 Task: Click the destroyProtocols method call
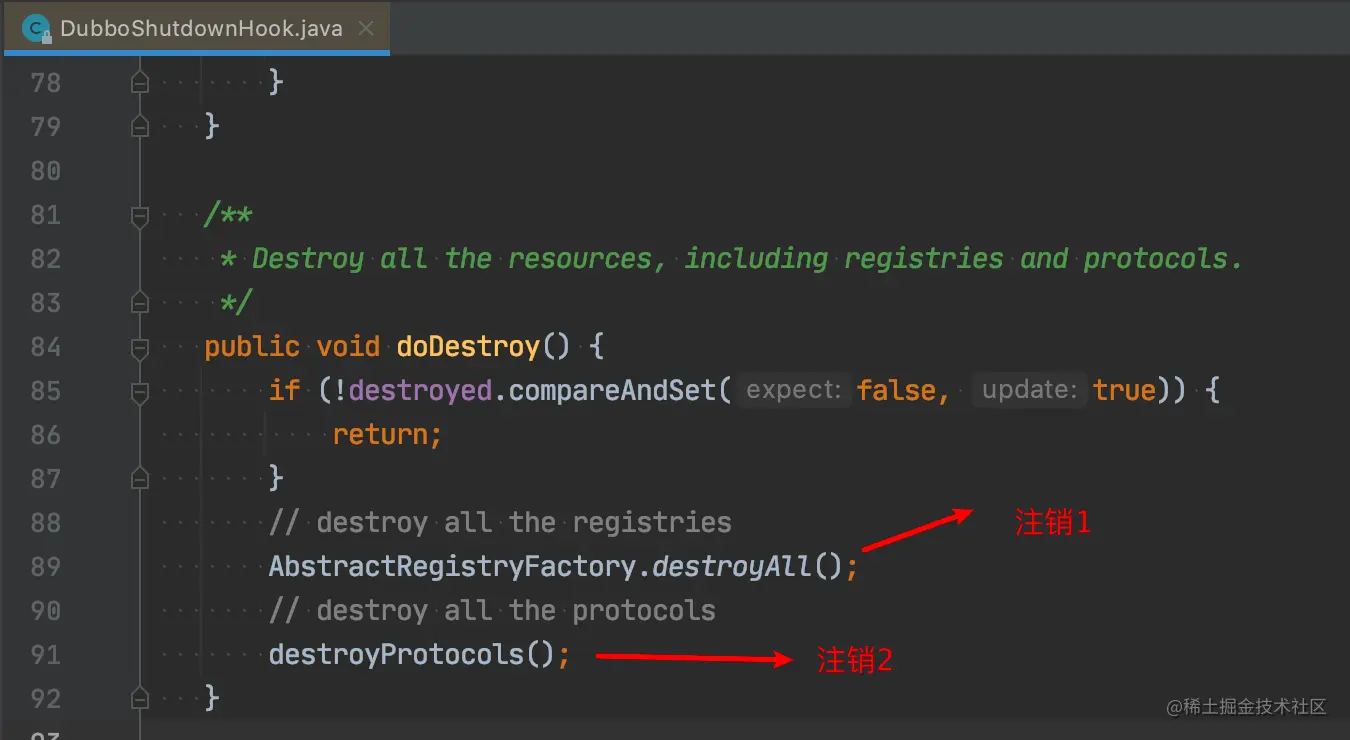coord(396,655)
